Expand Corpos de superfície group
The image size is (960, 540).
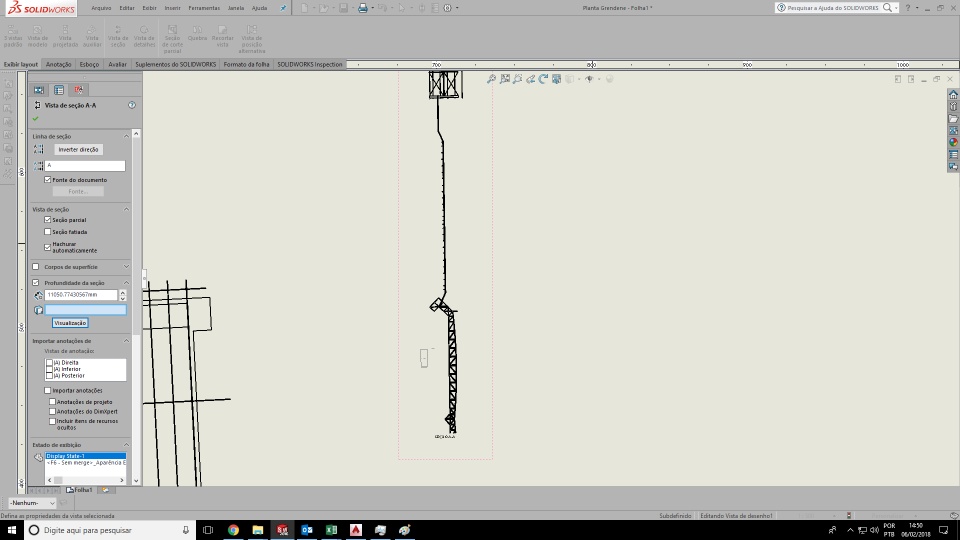point(126,267)
